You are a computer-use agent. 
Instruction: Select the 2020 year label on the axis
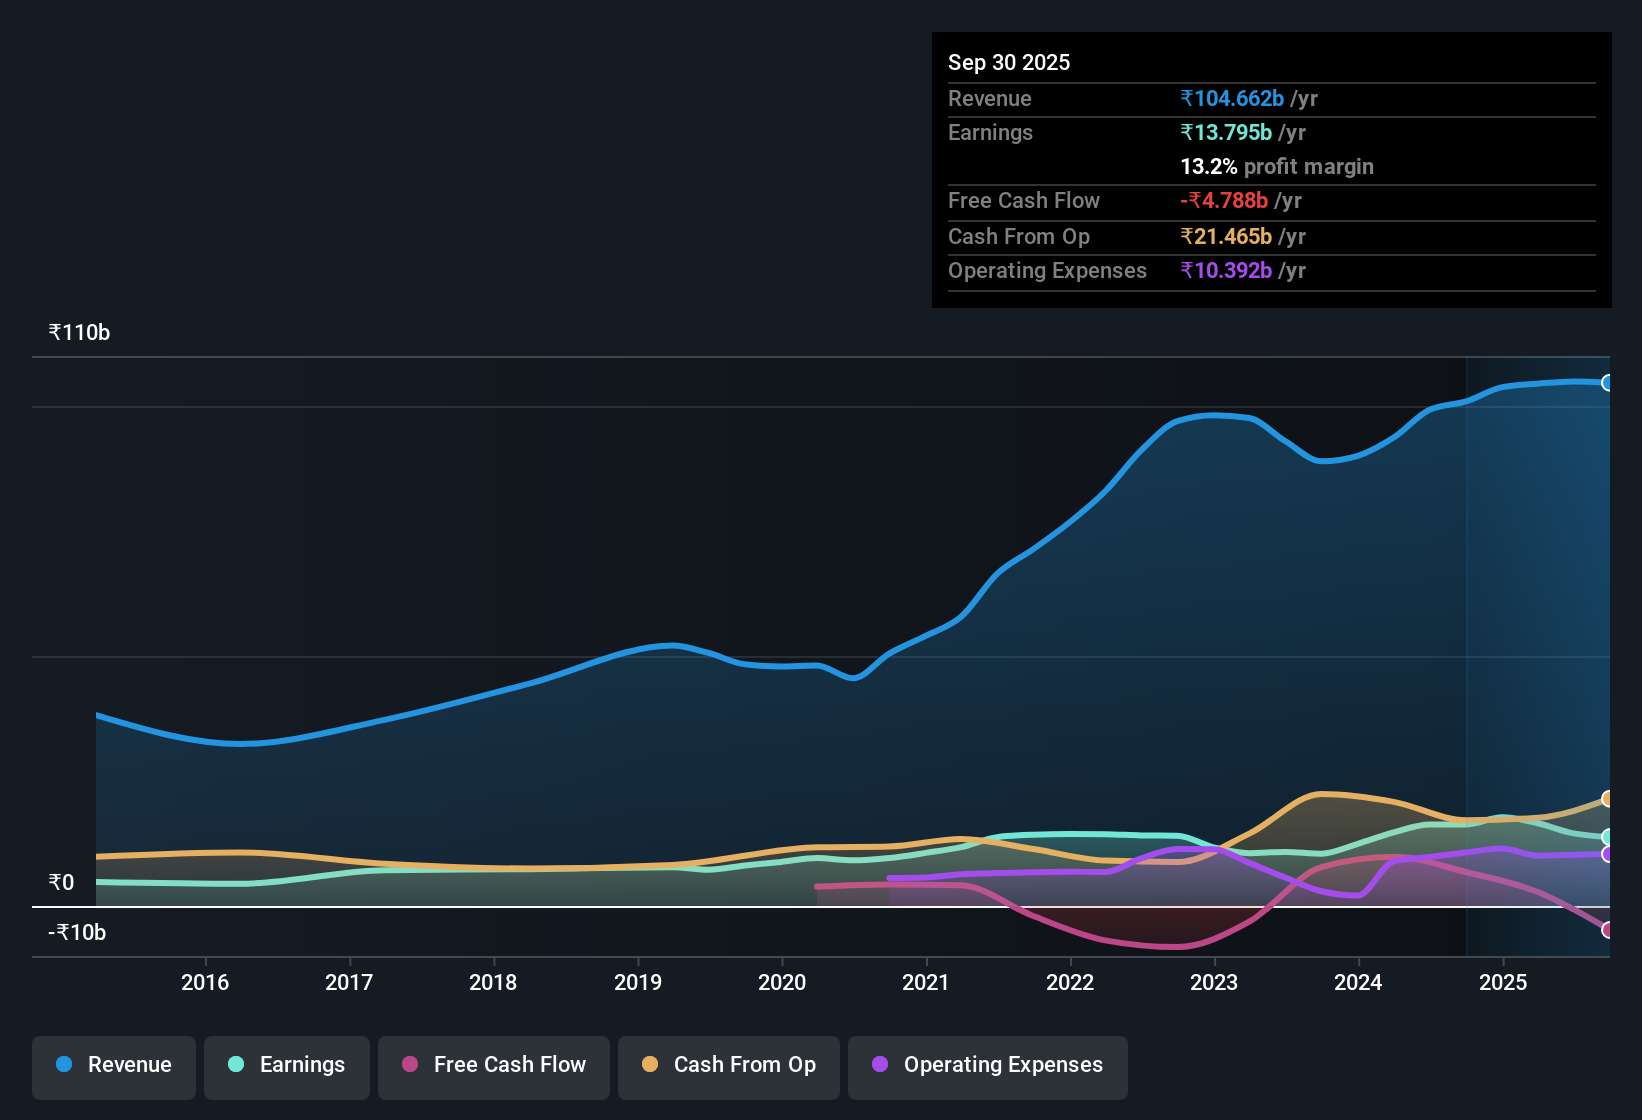[781, 983]
